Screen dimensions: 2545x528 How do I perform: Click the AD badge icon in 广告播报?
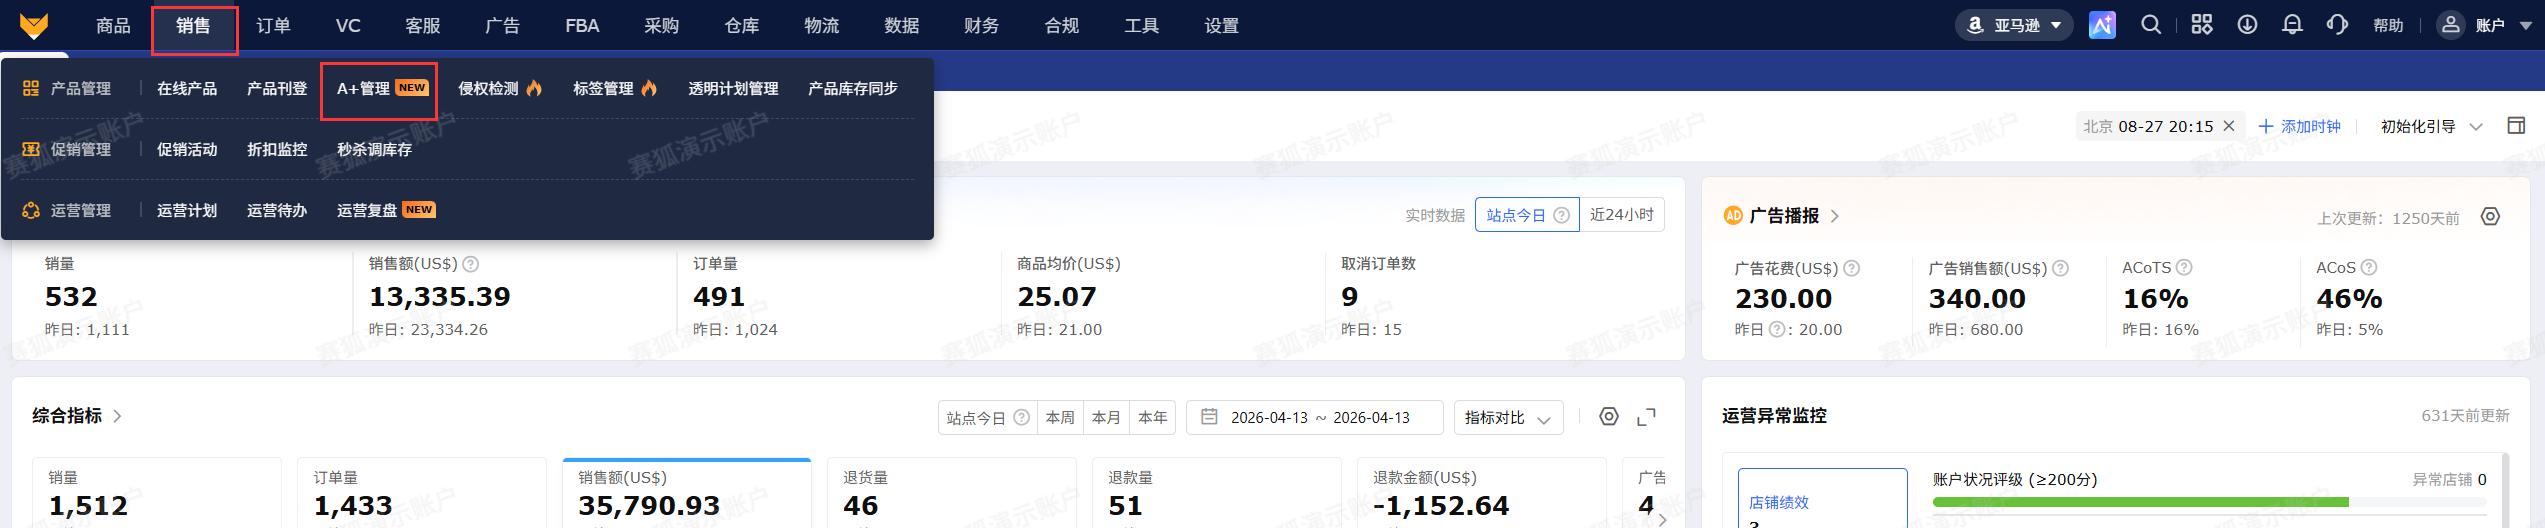[x=1733, y=216]
